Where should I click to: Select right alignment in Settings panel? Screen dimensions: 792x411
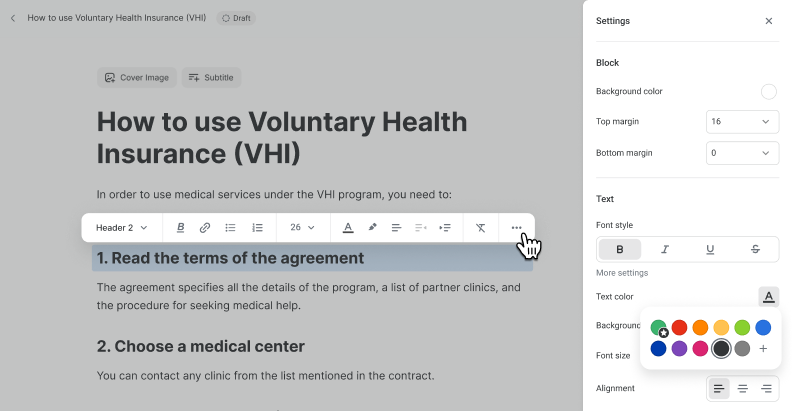(x=766, y=388)
